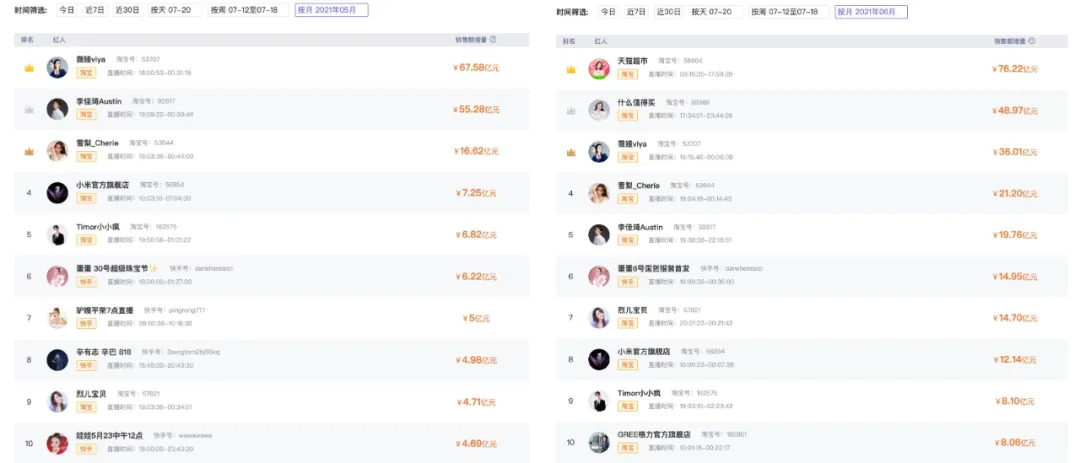Open the 按周 week picker in May 2021 panel
The width and height of the screenshot is (1080, 463).
248,10
